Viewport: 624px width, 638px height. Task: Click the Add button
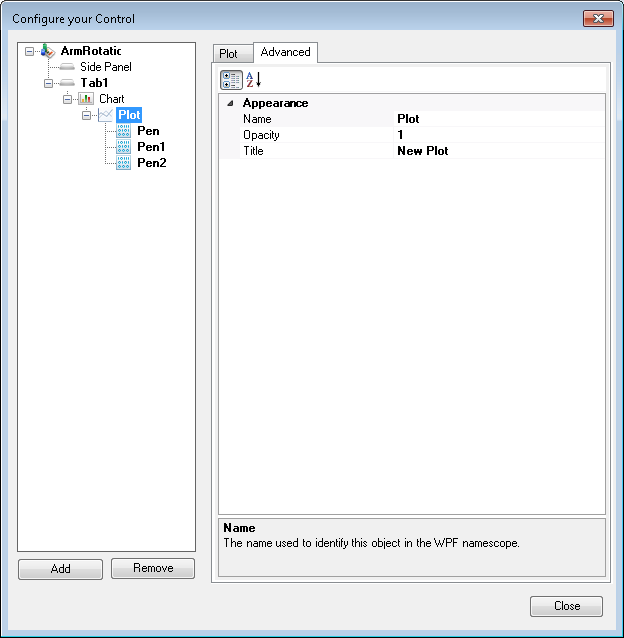point(60,569)
